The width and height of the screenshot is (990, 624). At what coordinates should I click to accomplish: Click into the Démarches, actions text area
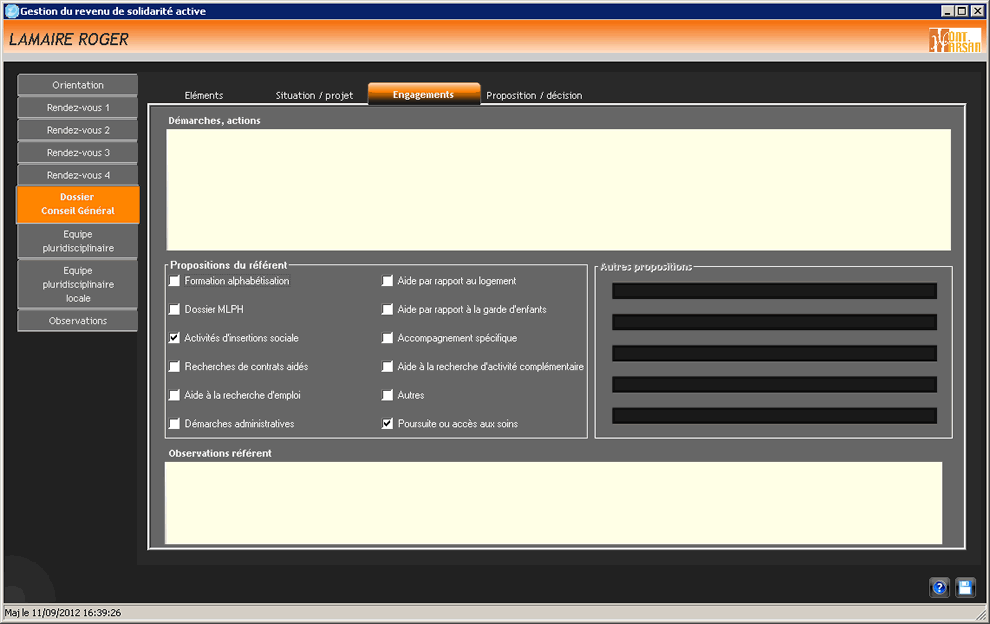point(558,190)
